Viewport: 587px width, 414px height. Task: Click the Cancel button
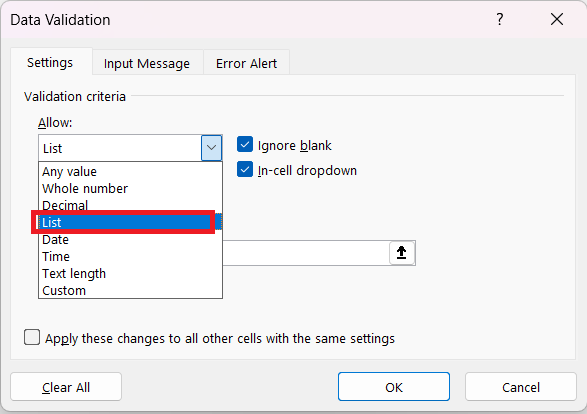[521, 387]
